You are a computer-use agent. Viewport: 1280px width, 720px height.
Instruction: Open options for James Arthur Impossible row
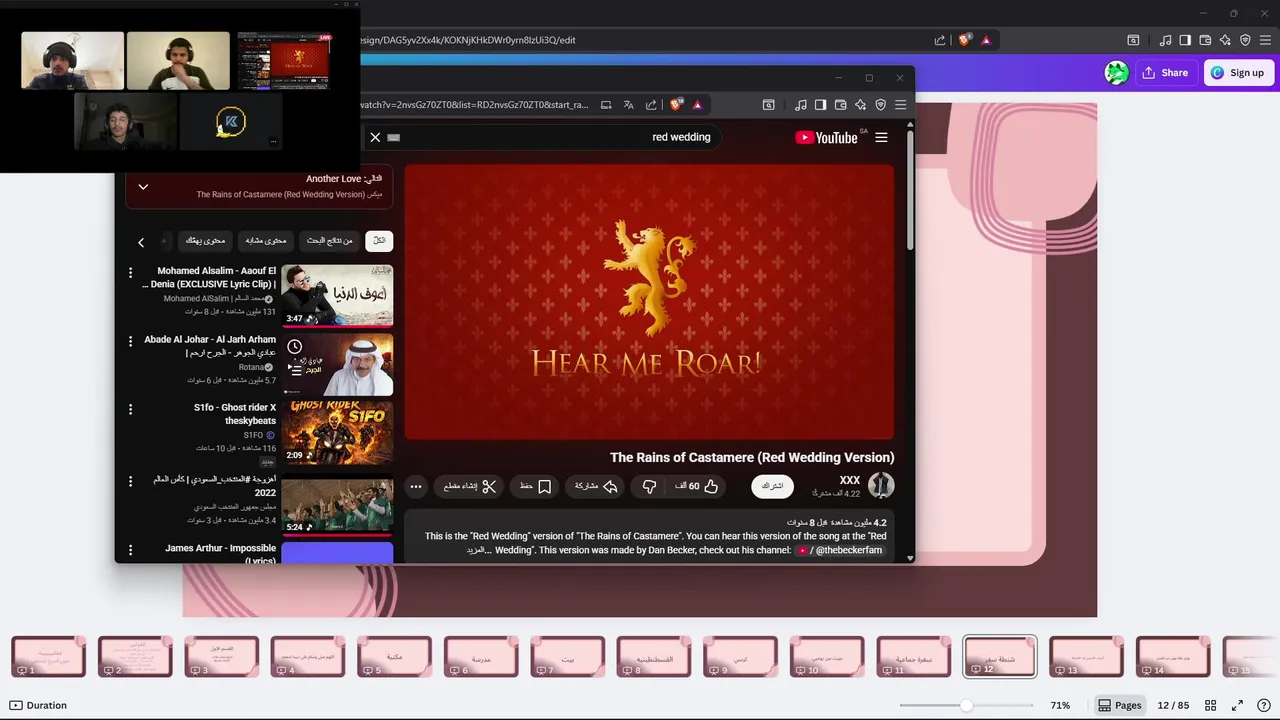(130, 550)
